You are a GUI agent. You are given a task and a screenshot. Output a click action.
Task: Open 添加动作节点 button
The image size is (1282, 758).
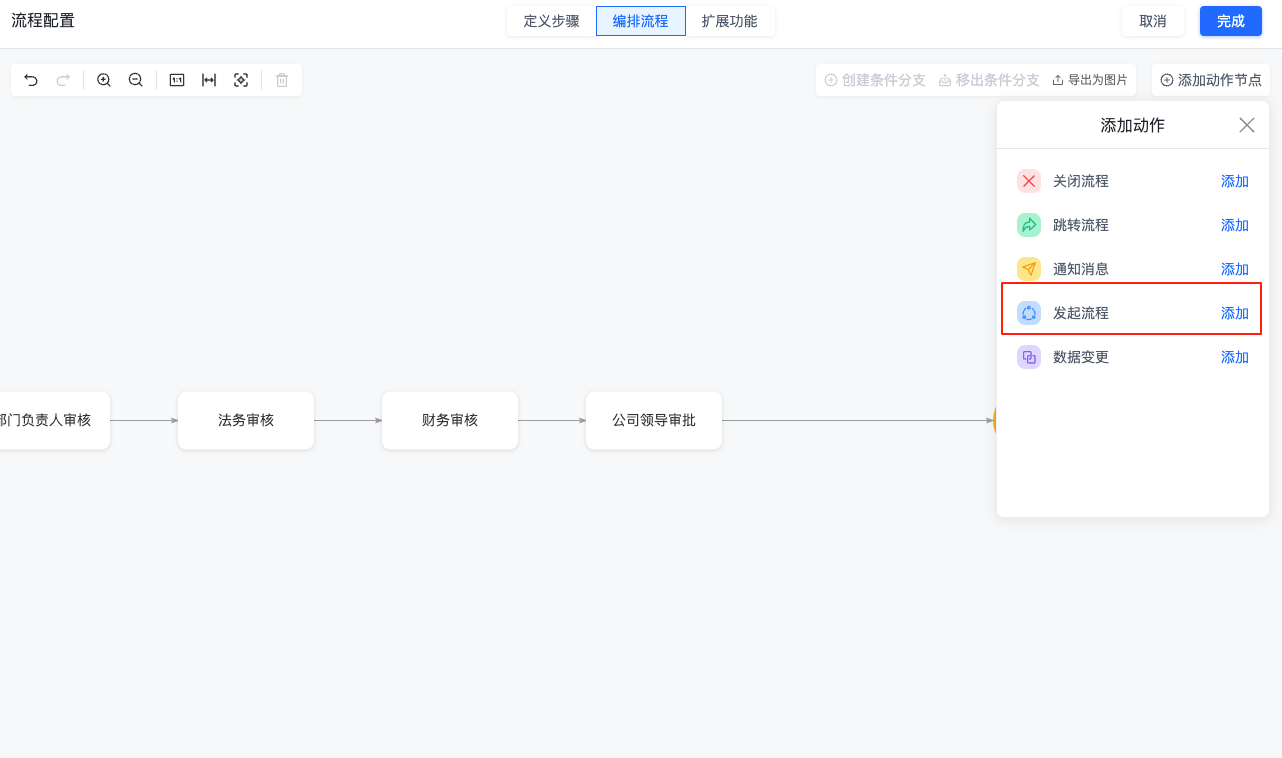click(x=1211, y=80)
